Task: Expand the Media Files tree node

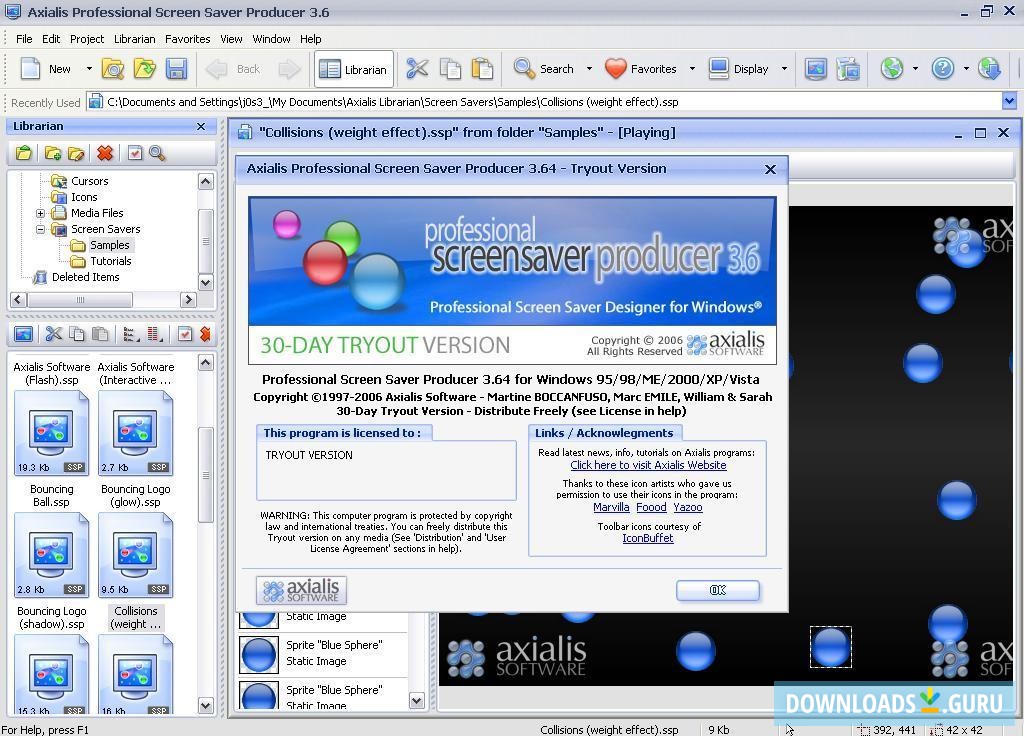Action: click(x=41, y=213)
